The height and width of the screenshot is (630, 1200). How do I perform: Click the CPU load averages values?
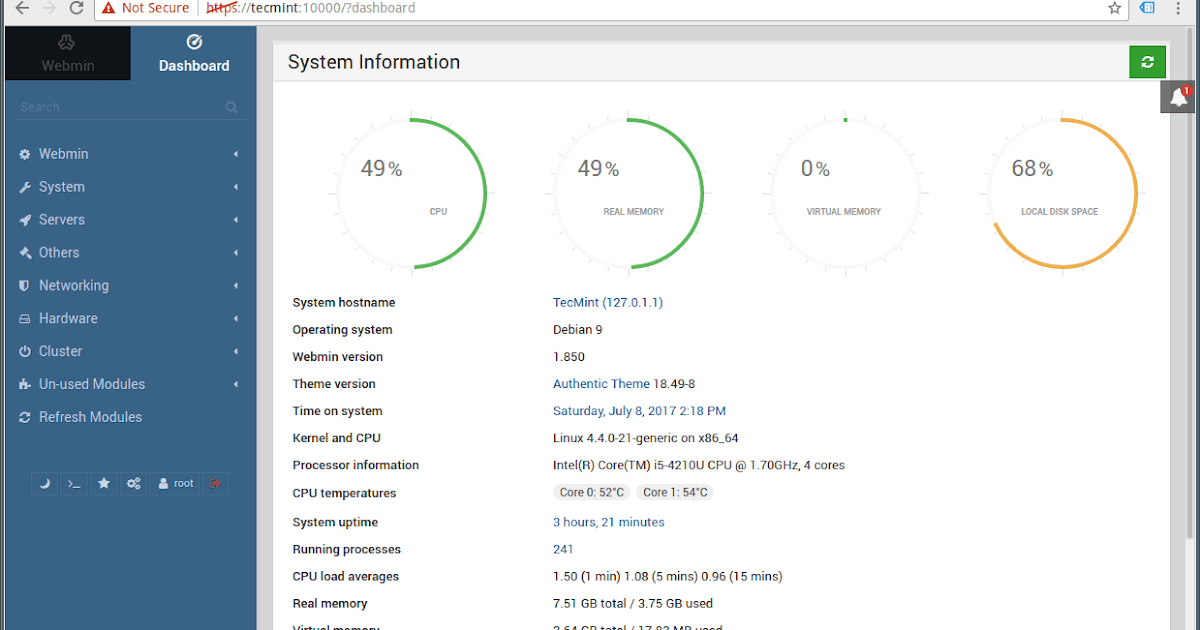(x=668, y=576)
